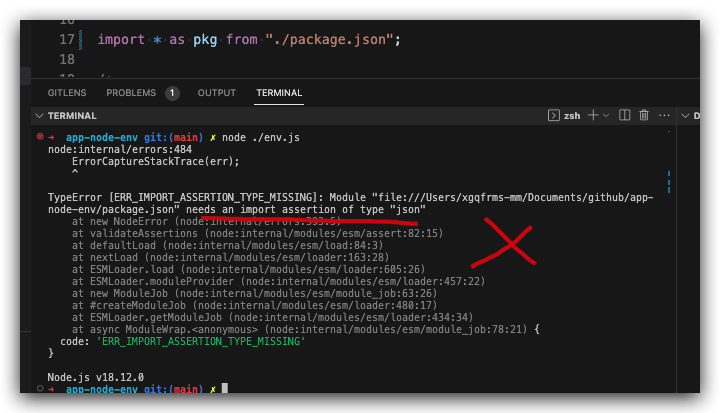Viewport: 720px width, 413px height.
Task: Select the TERMINAL tab
Action: [x=279, y=93]
